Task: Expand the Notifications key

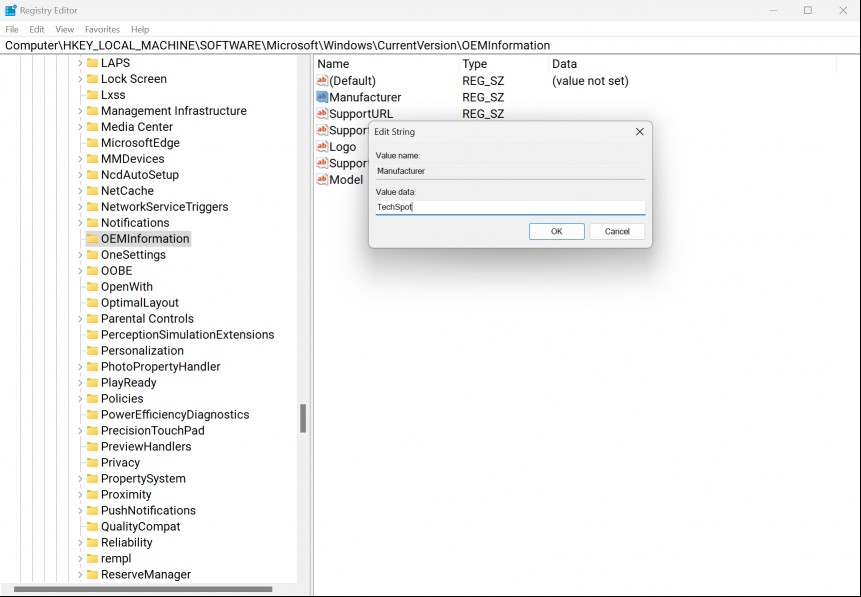Action: click(80, 222)
